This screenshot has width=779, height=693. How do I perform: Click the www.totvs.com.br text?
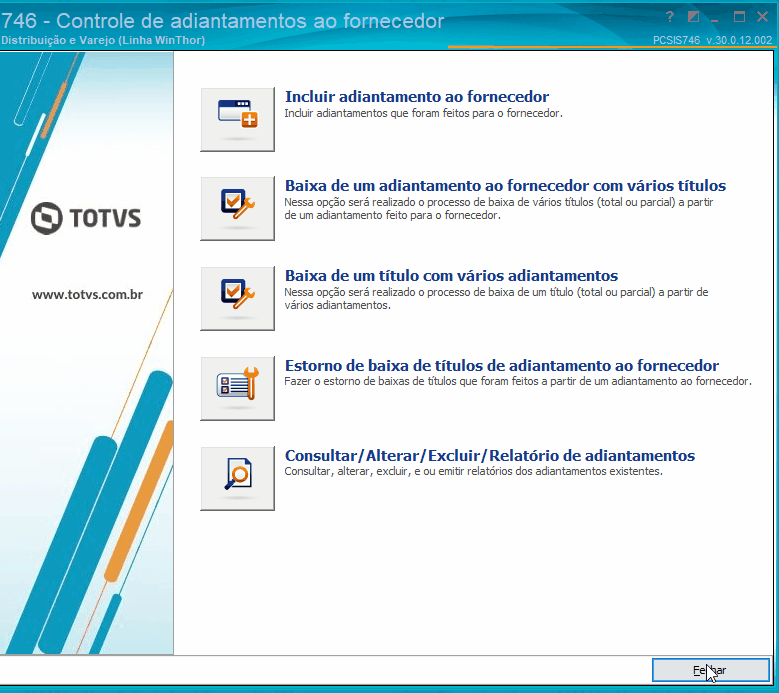87,295
